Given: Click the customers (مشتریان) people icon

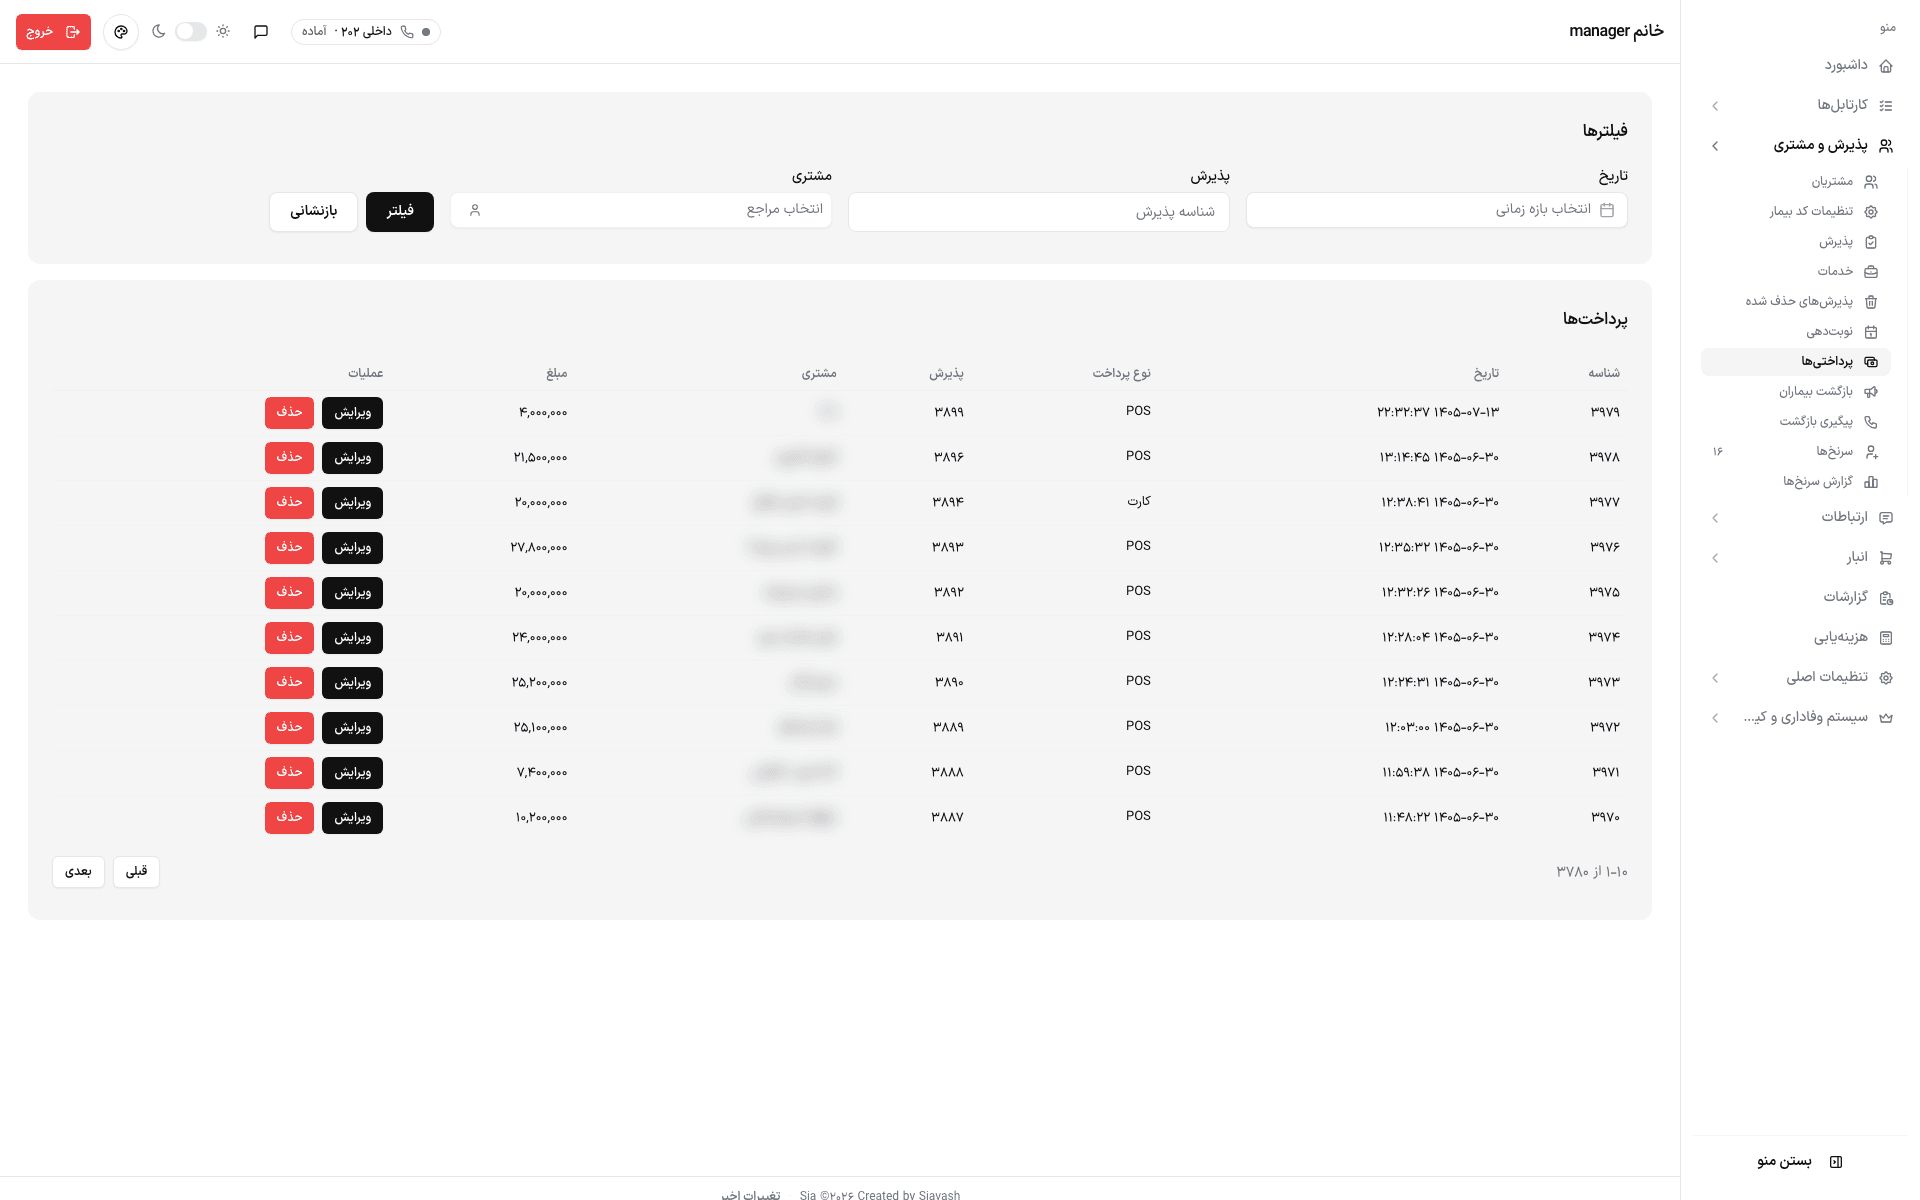Looking at the screenshot, I should point(1871,182).
